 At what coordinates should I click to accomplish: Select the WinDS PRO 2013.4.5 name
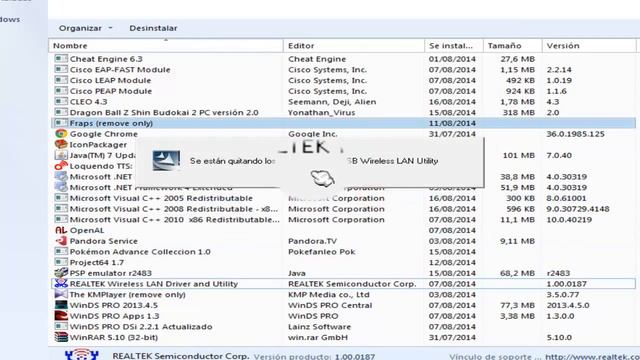pyautogui.click(x=113, y=305)
